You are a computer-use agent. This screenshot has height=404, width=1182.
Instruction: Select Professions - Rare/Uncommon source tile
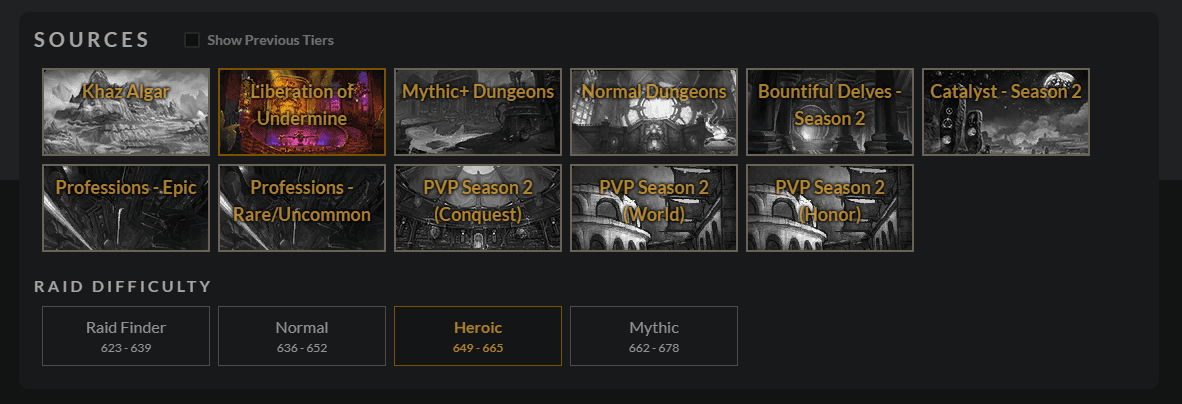[302, 208]
